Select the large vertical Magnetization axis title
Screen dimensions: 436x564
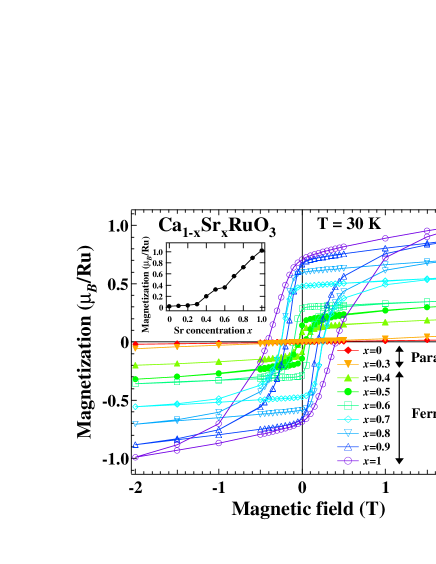[x=85, y=342]
